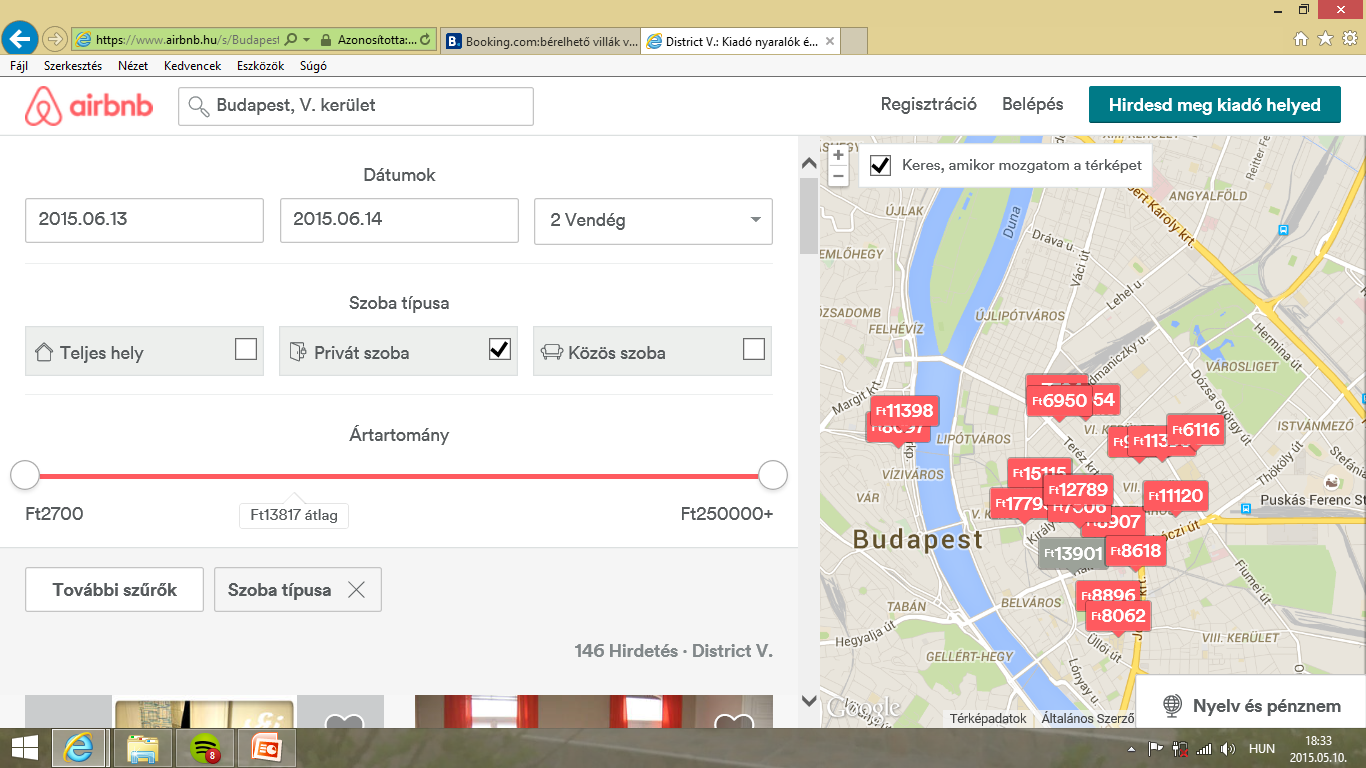
Task: Click Ft8618 map price marker
Action: (x=1135, y=550)
